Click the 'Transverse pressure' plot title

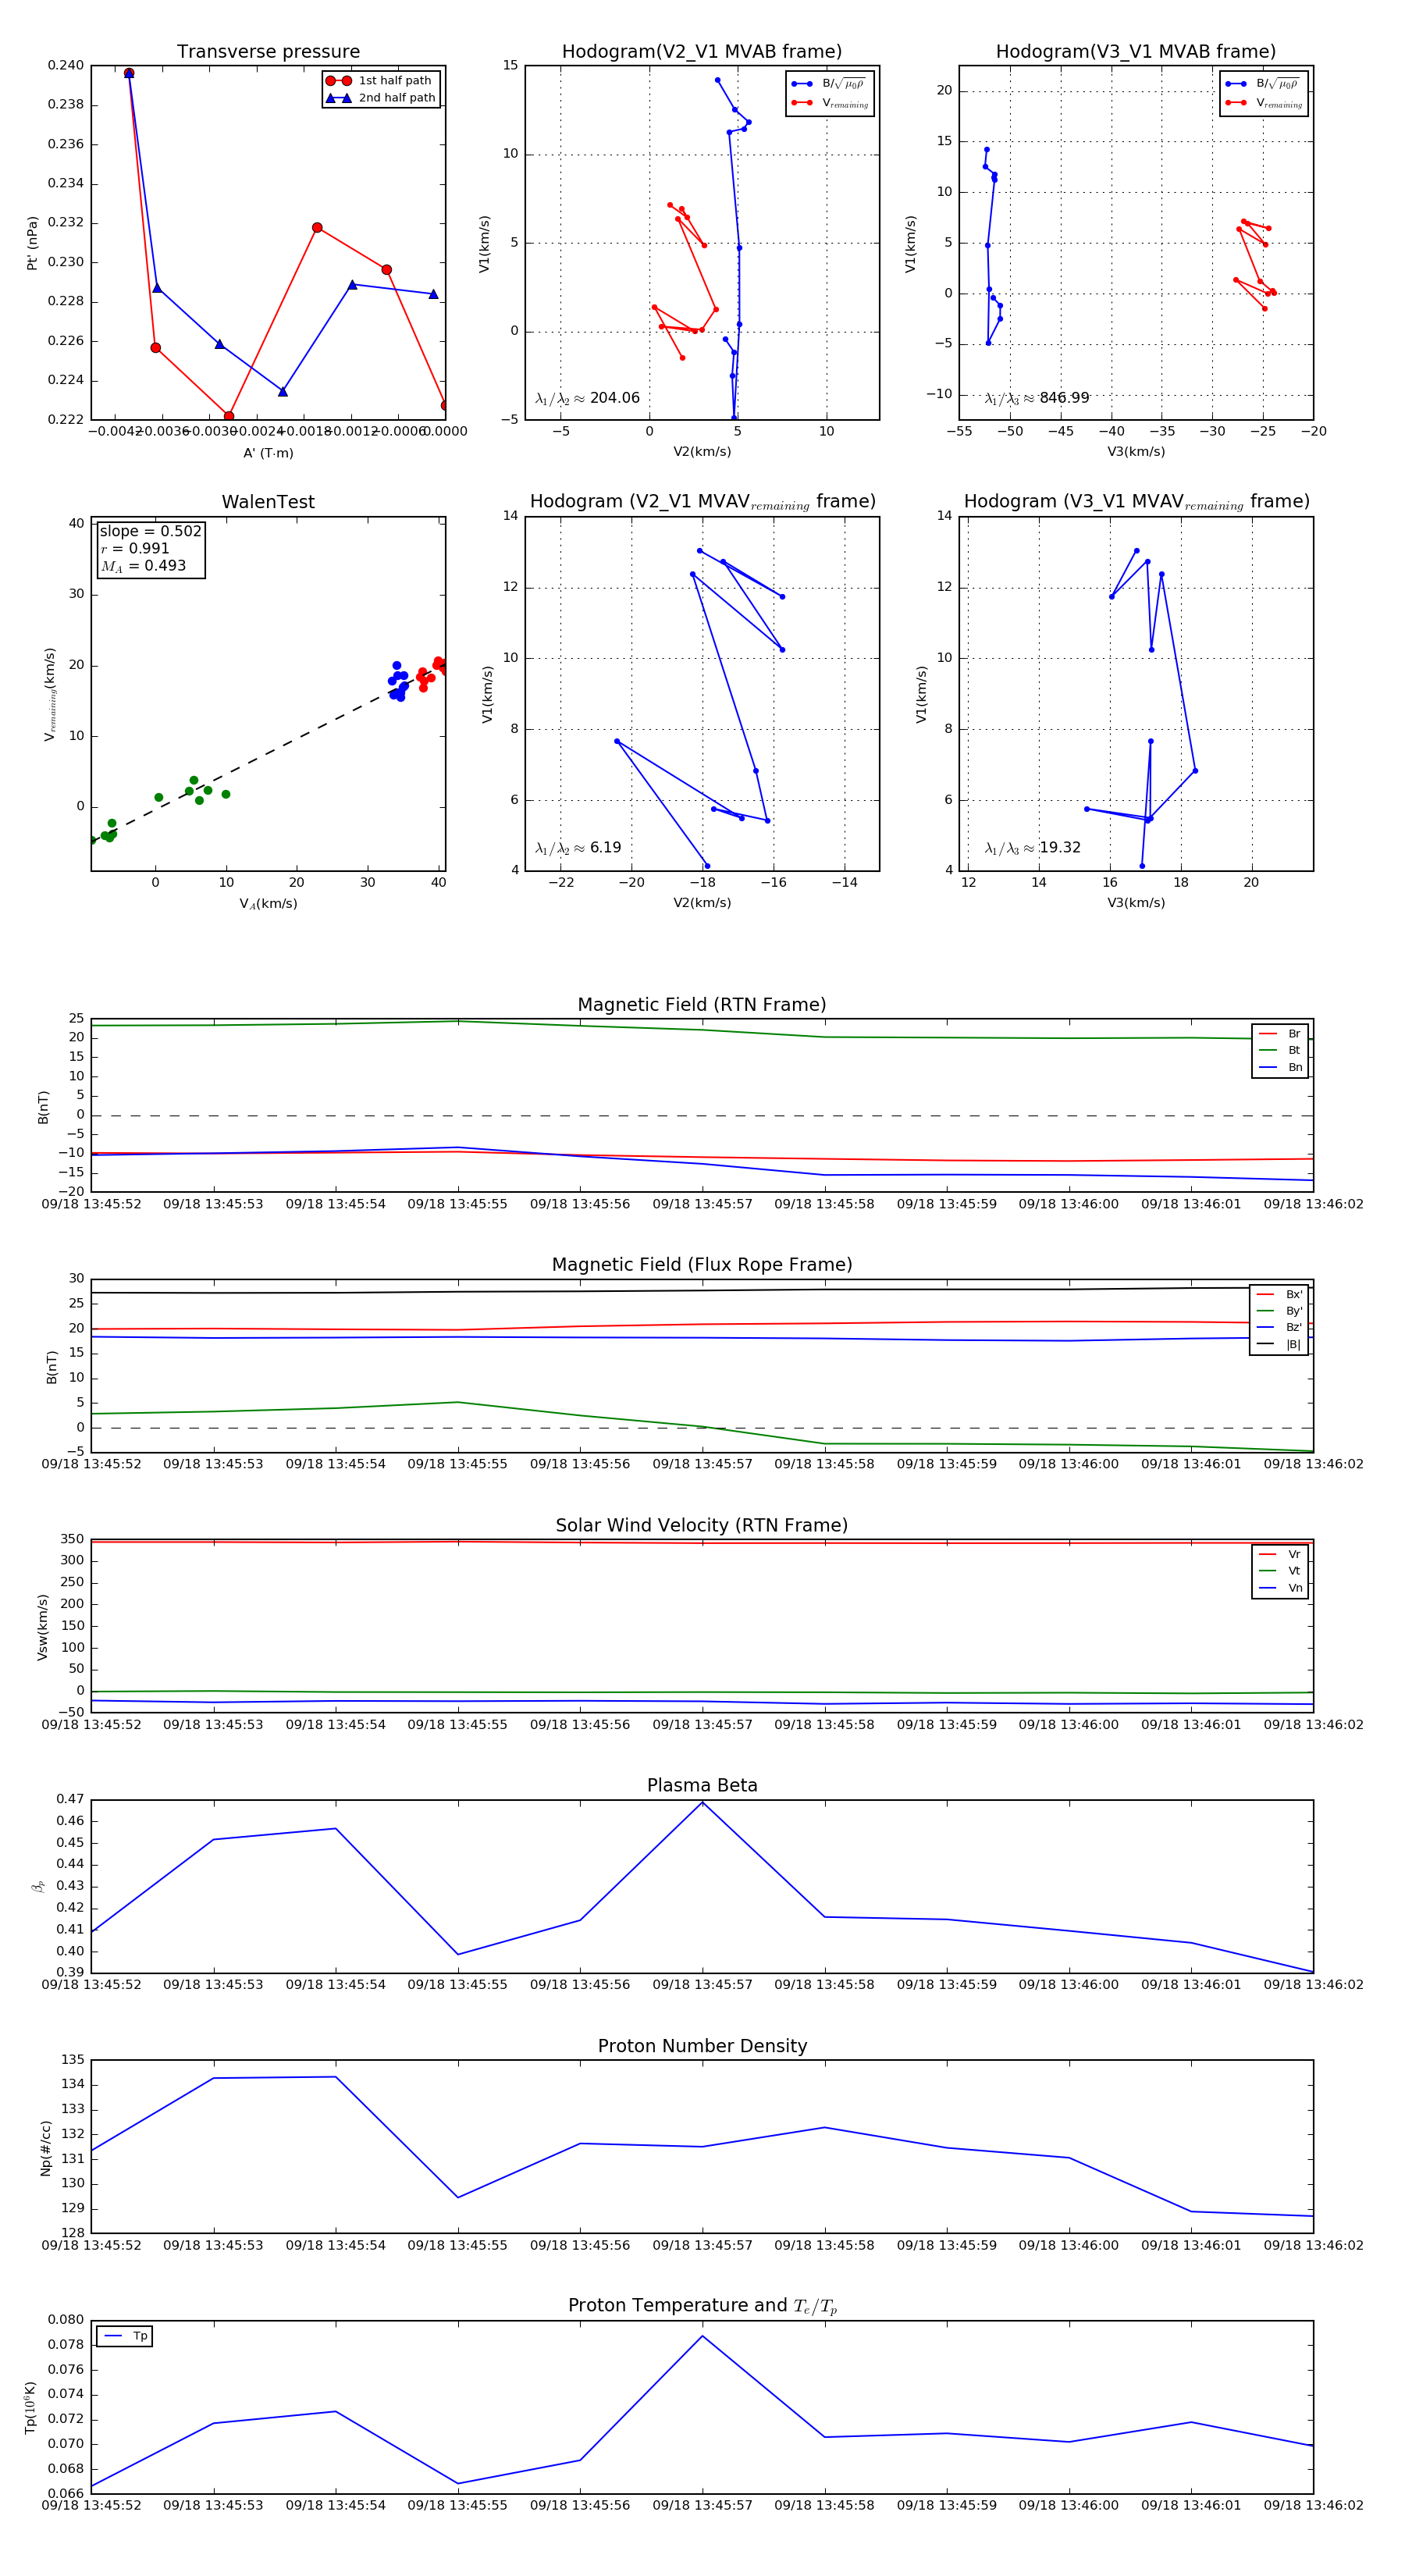pyautogui.click(x=268, y=52)
